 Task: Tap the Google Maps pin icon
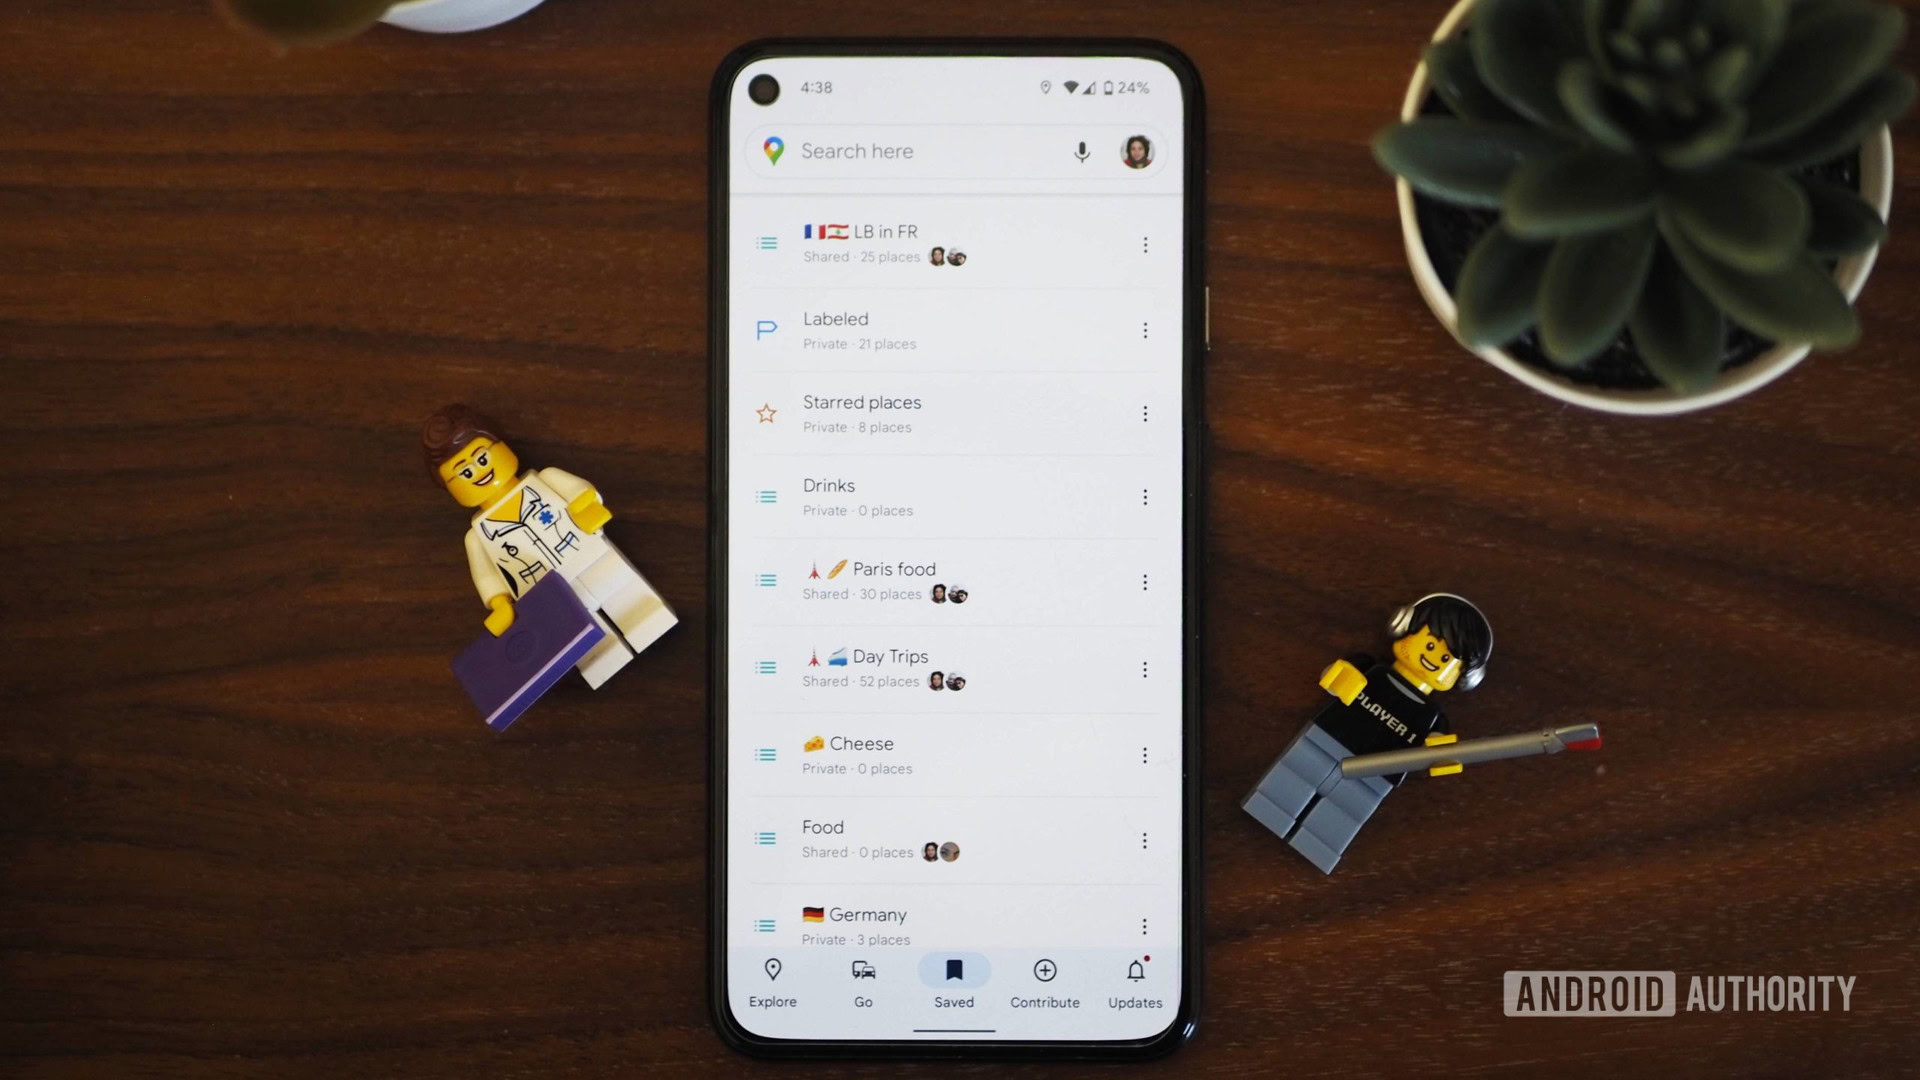[x=773, y=150]
